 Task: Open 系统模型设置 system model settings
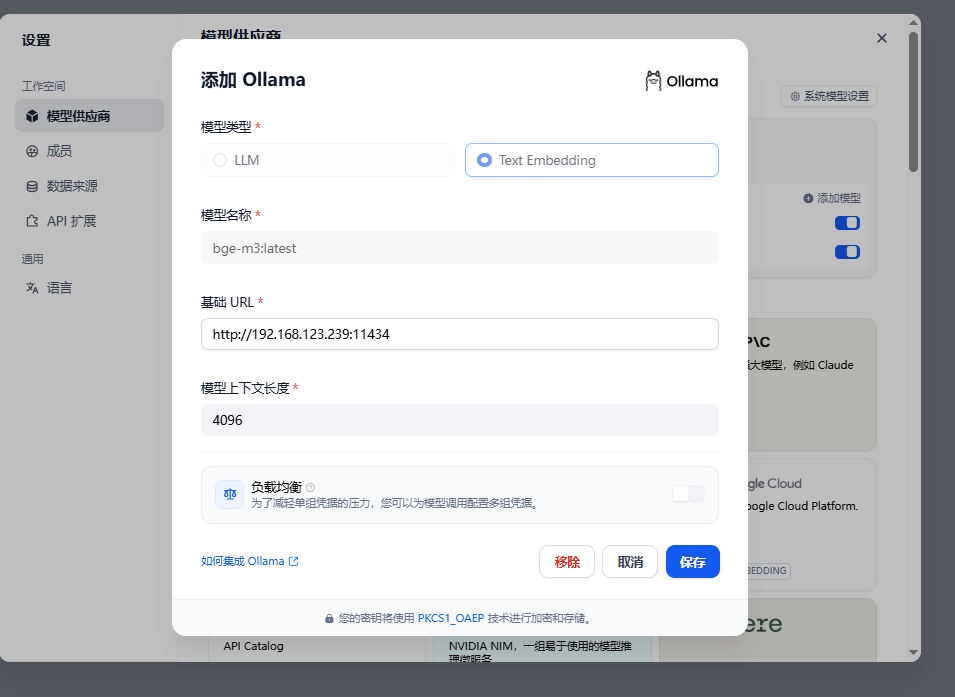829,96
